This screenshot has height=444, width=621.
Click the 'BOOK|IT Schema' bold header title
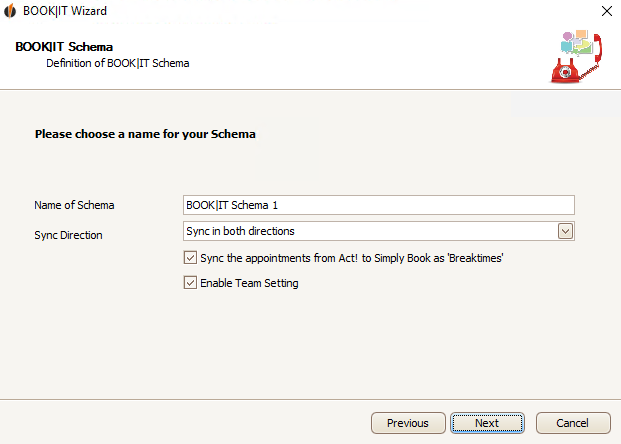[64, 47]
